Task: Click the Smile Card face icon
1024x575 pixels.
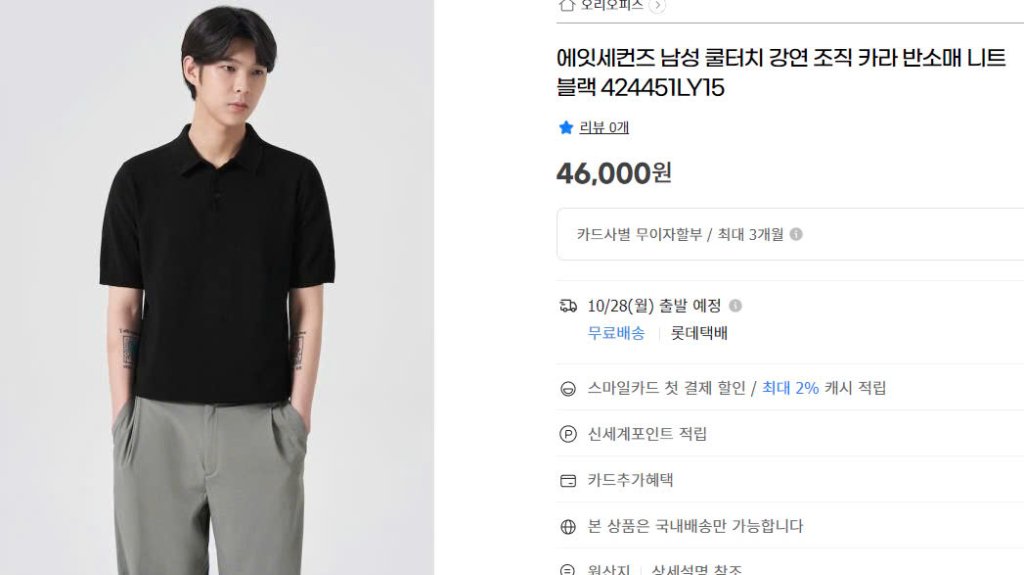Action: tap(568, 388)
